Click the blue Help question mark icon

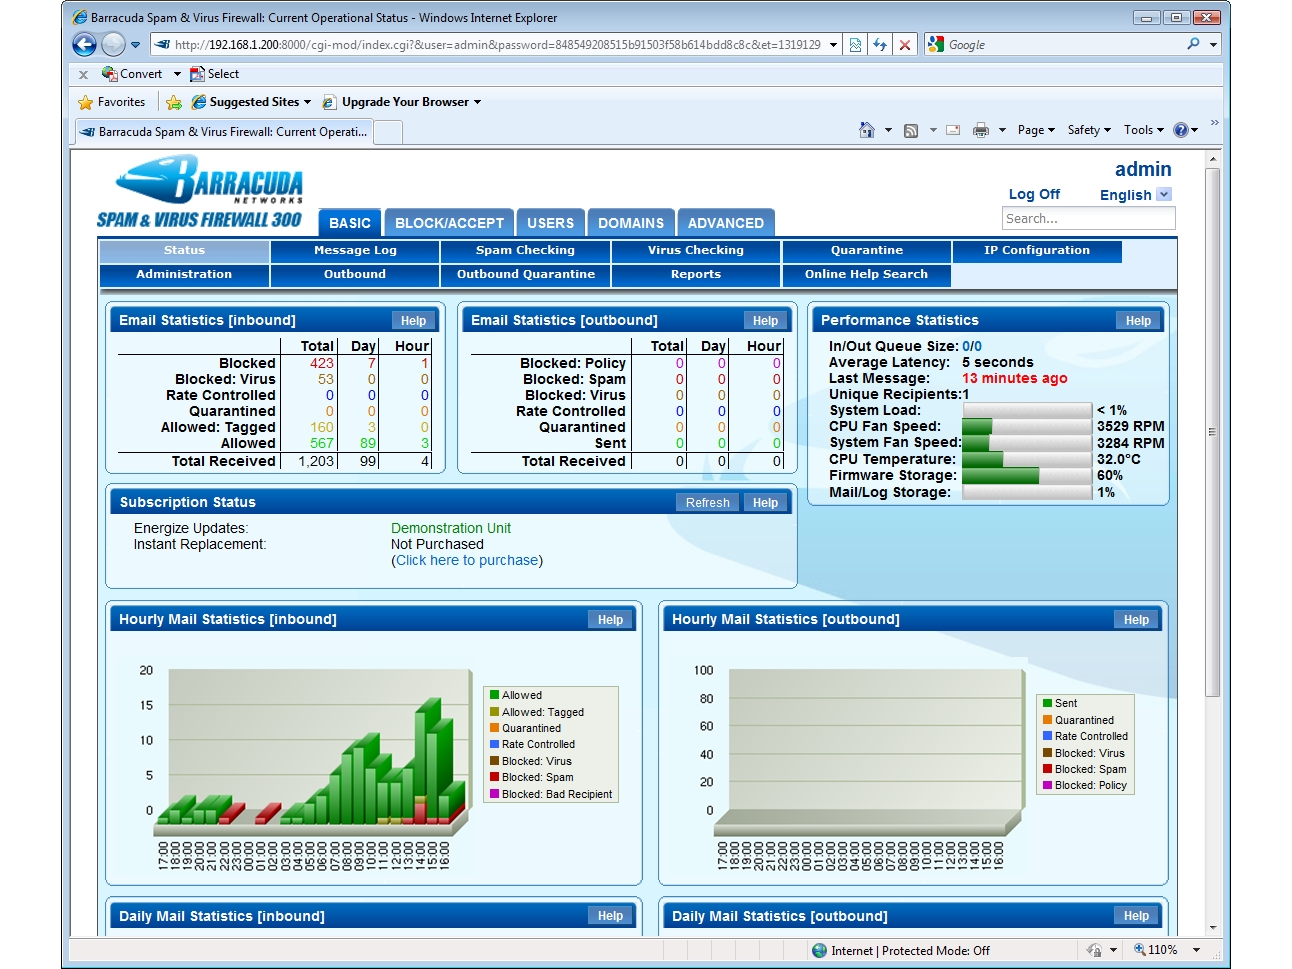coord(1181,130)
